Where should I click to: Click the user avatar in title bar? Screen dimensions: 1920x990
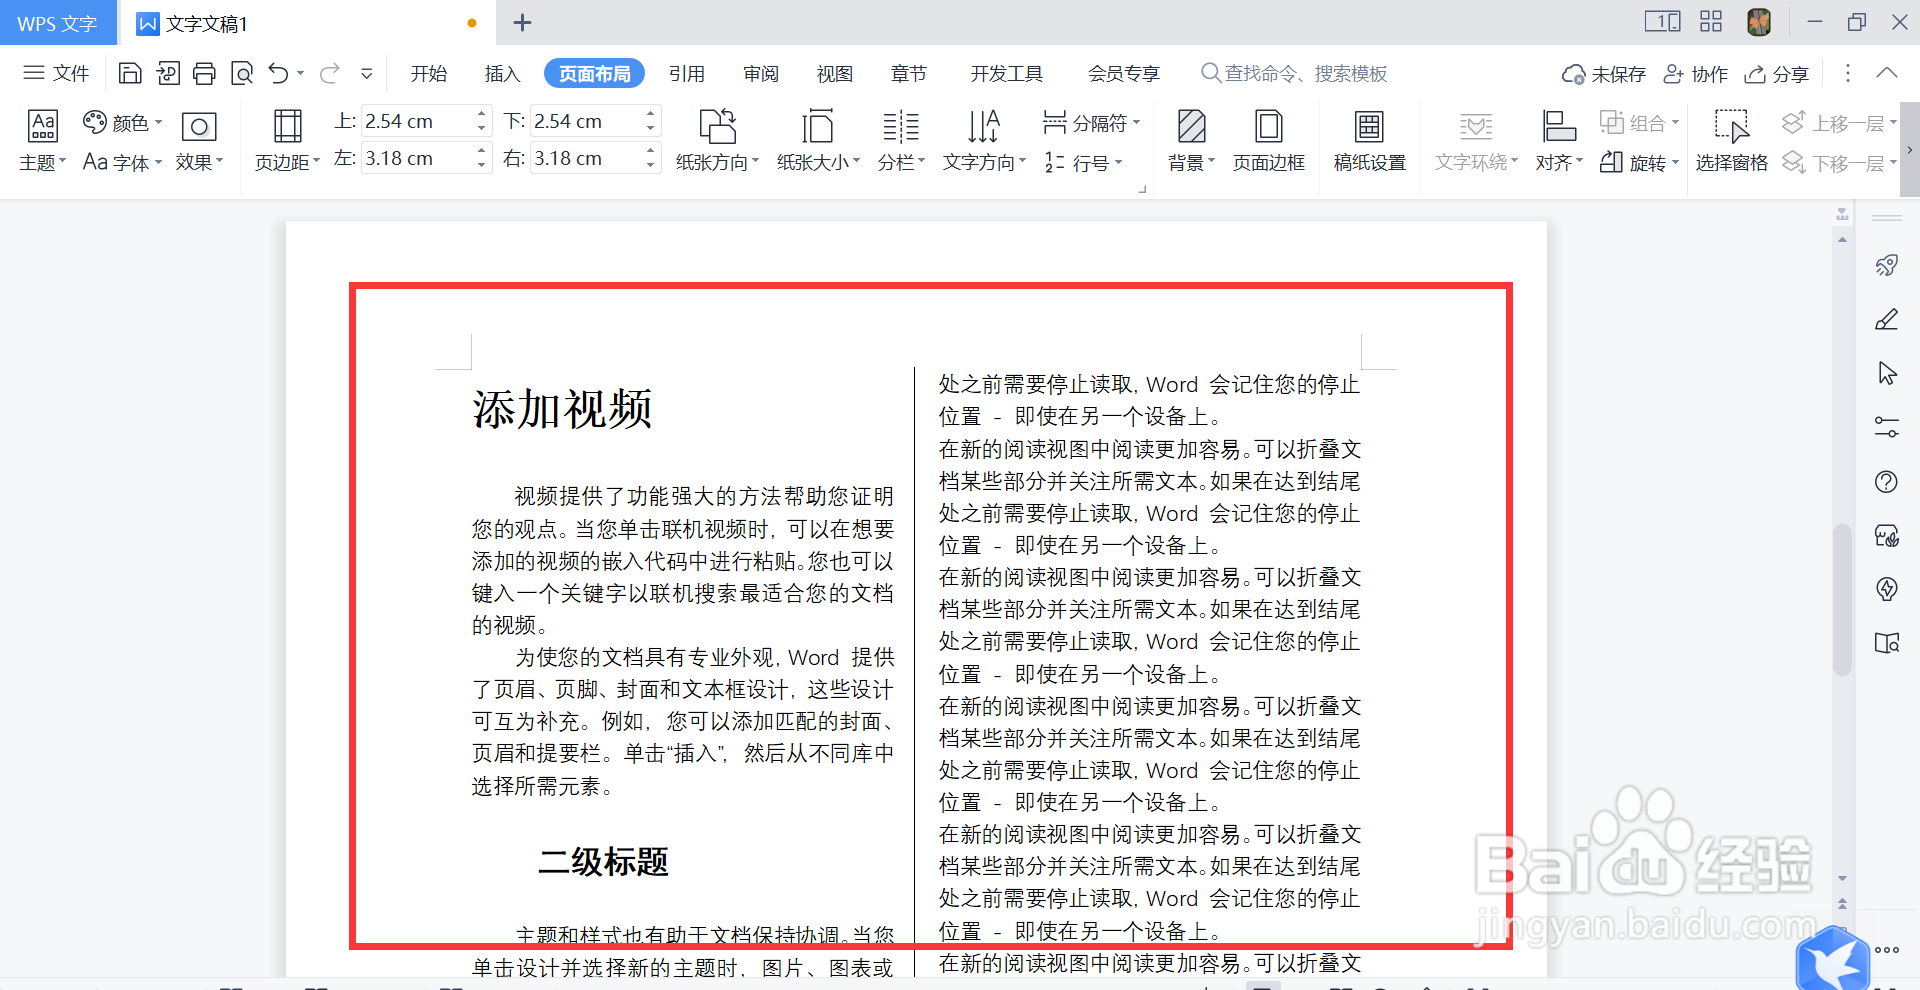tap(1759, 22)
